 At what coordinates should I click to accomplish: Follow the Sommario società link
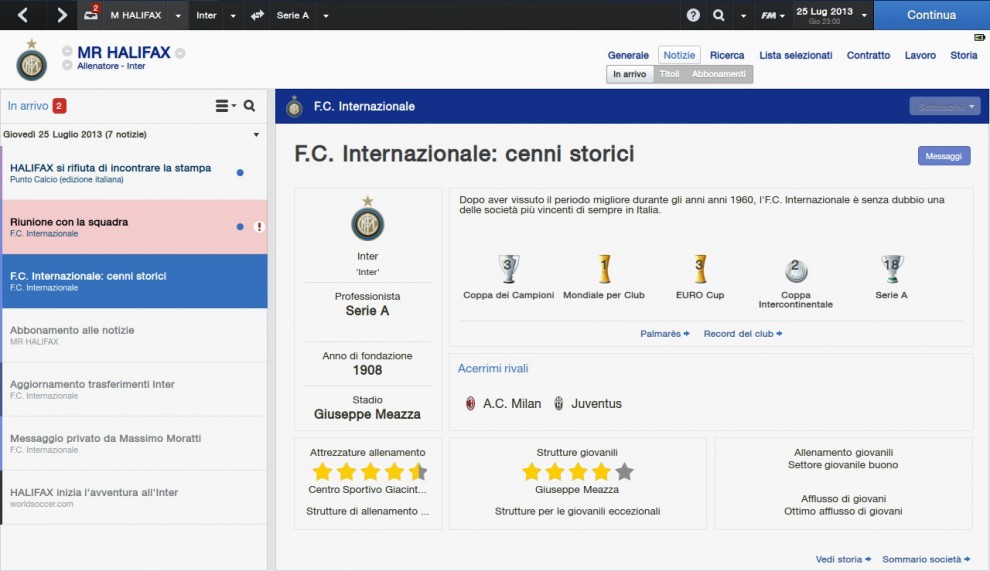point(926,559)
